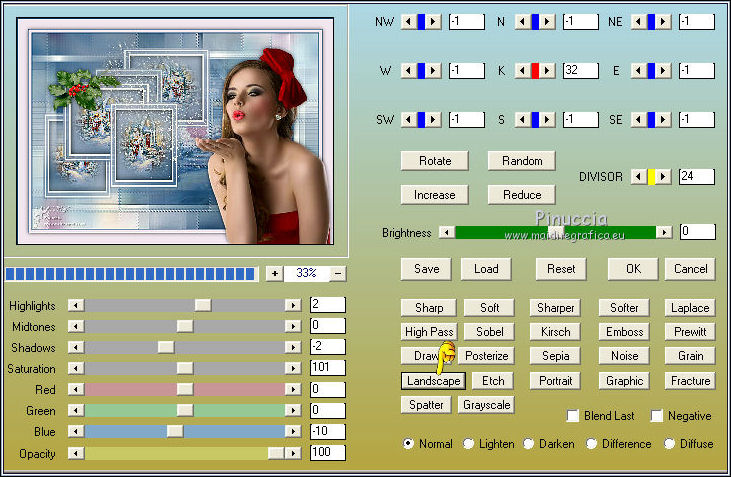The image size is (731, 477).
Task: Click the Brightness left arrow
Action: pyautogui.click(x=447, y=232)
